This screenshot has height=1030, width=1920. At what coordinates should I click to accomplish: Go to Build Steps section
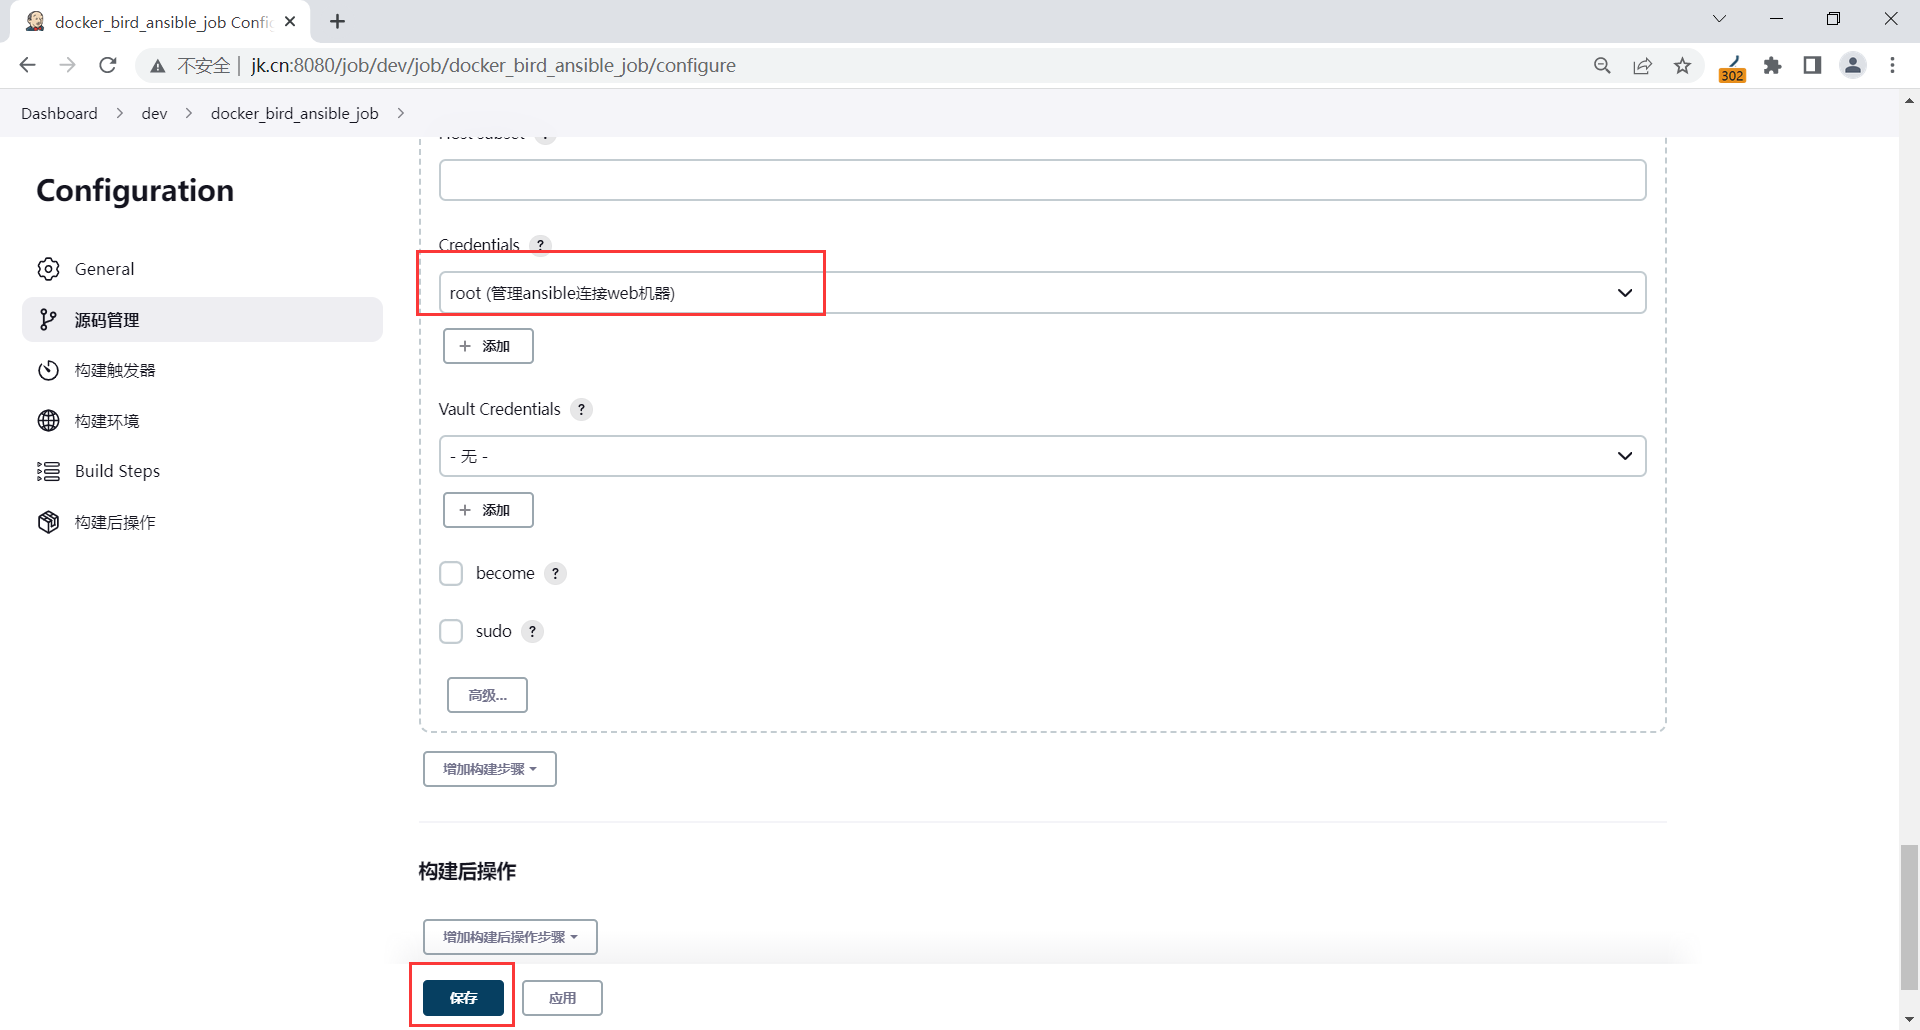202,471
